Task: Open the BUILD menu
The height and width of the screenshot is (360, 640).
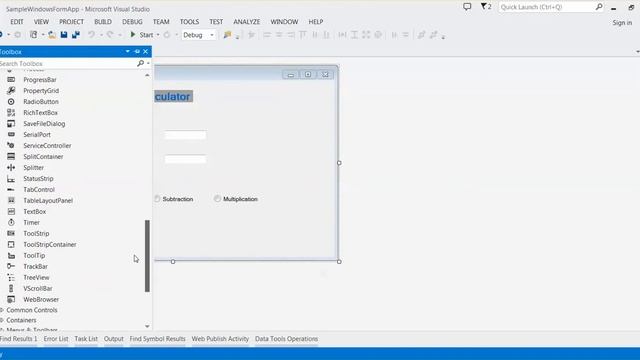Action: pos(103,22)
